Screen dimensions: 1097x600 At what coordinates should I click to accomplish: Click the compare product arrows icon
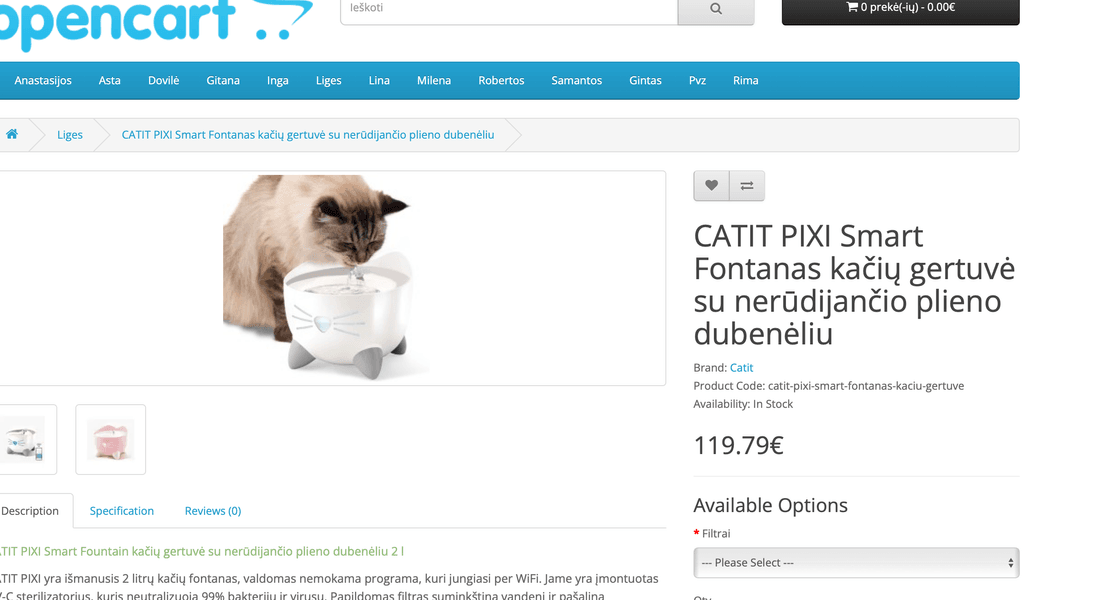746,185
